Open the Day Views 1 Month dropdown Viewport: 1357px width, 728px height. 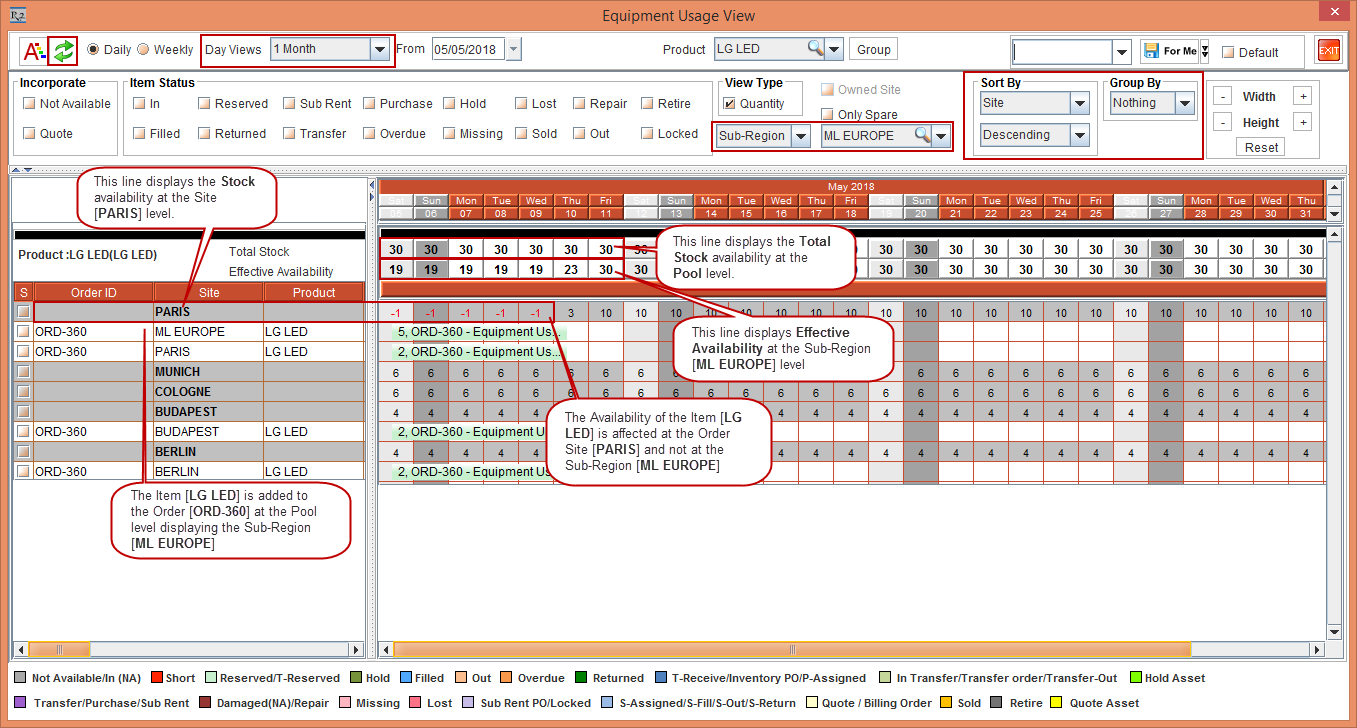pos(379,49)
